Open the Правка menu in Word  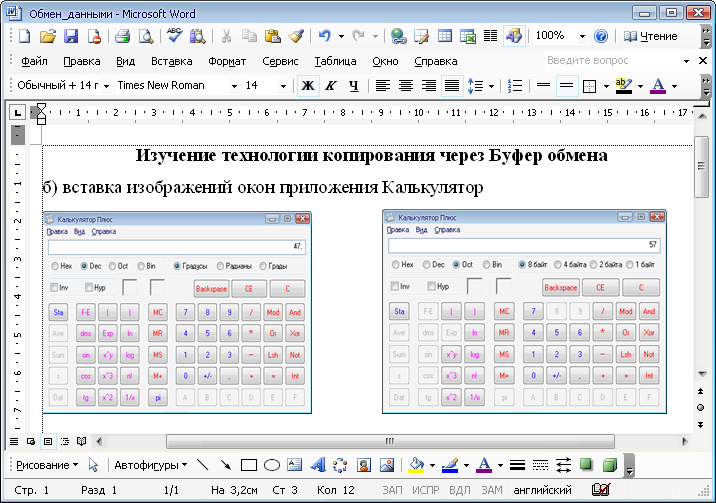coord(82,61)
